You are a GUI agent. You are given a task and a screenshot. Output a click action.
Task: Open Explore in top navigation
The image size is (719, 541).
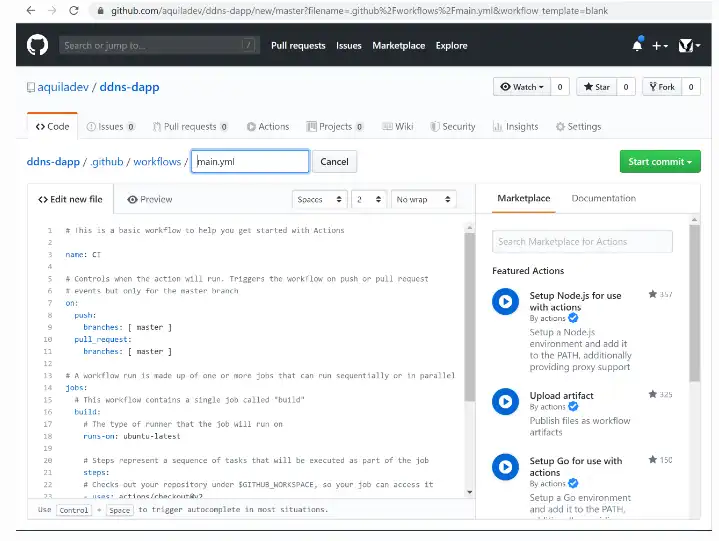(x=451, y=45)
